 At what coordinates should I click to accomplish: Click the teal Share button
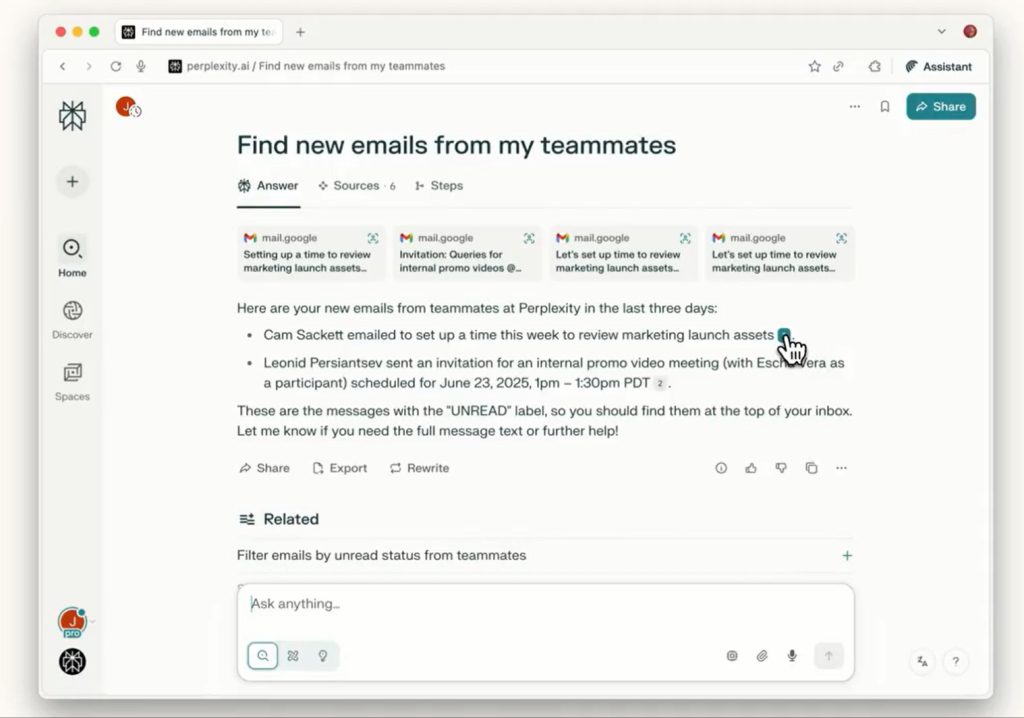940,106
